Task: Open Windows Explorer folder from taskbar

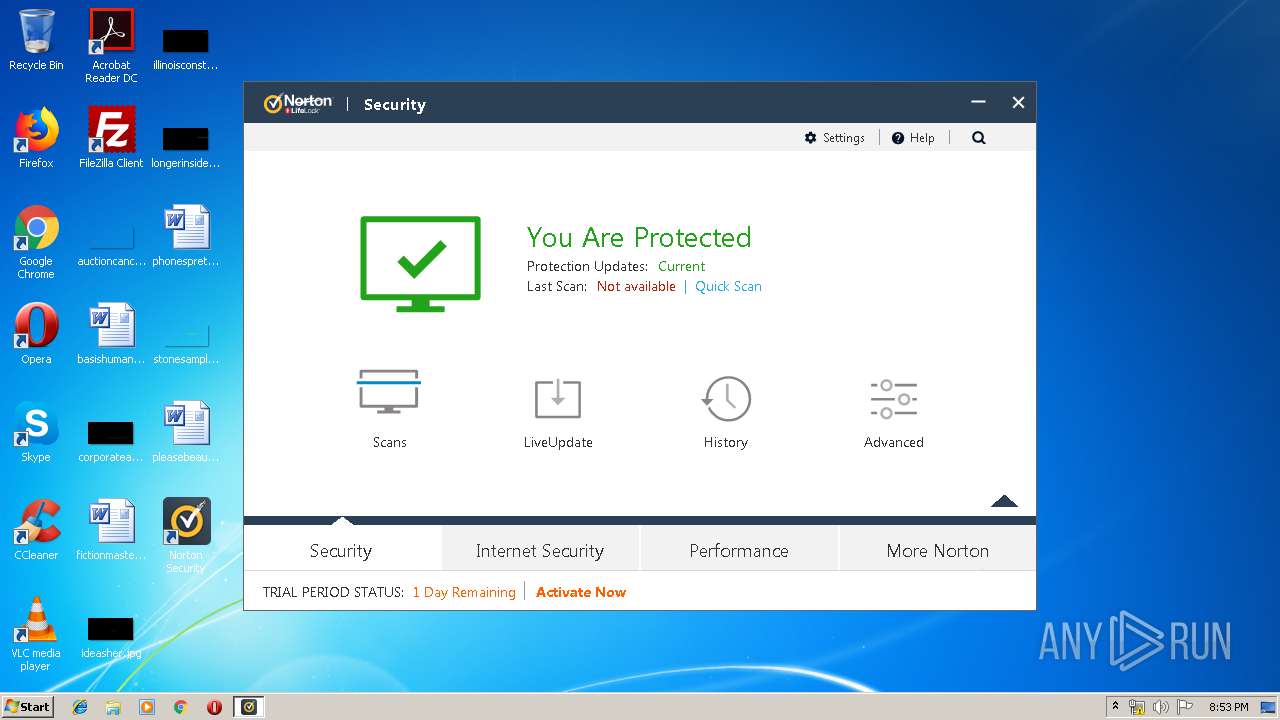Action: pos(113,707)
